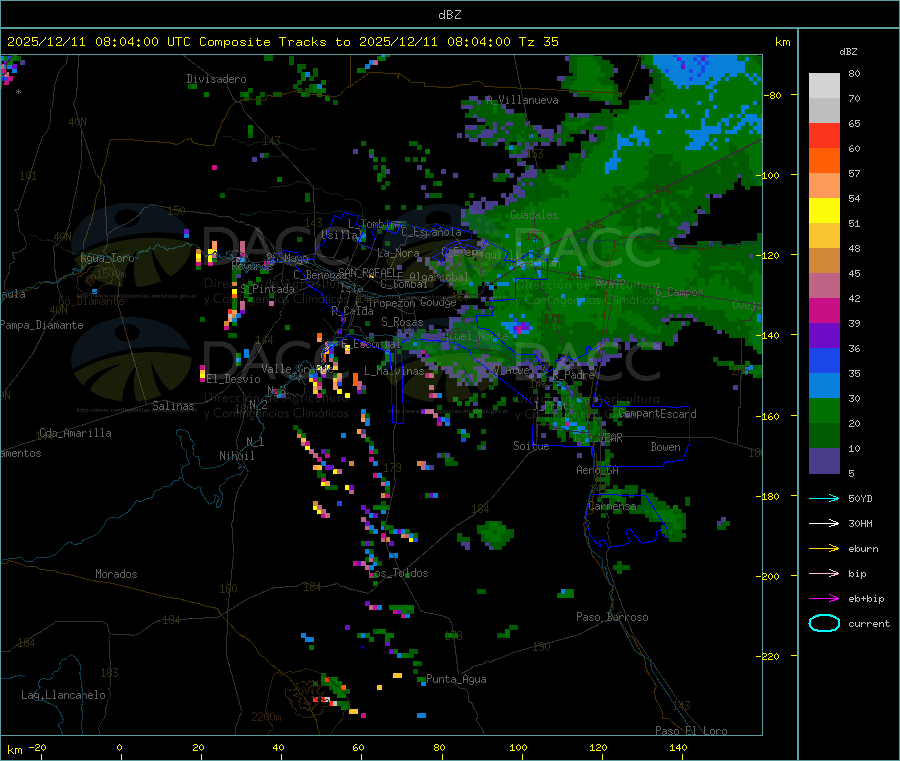Click the timestamp header 2025/12/11 08:04:00 UTC
The height and width of the screenshot is (761, 900).
click(x=99, y=42)
